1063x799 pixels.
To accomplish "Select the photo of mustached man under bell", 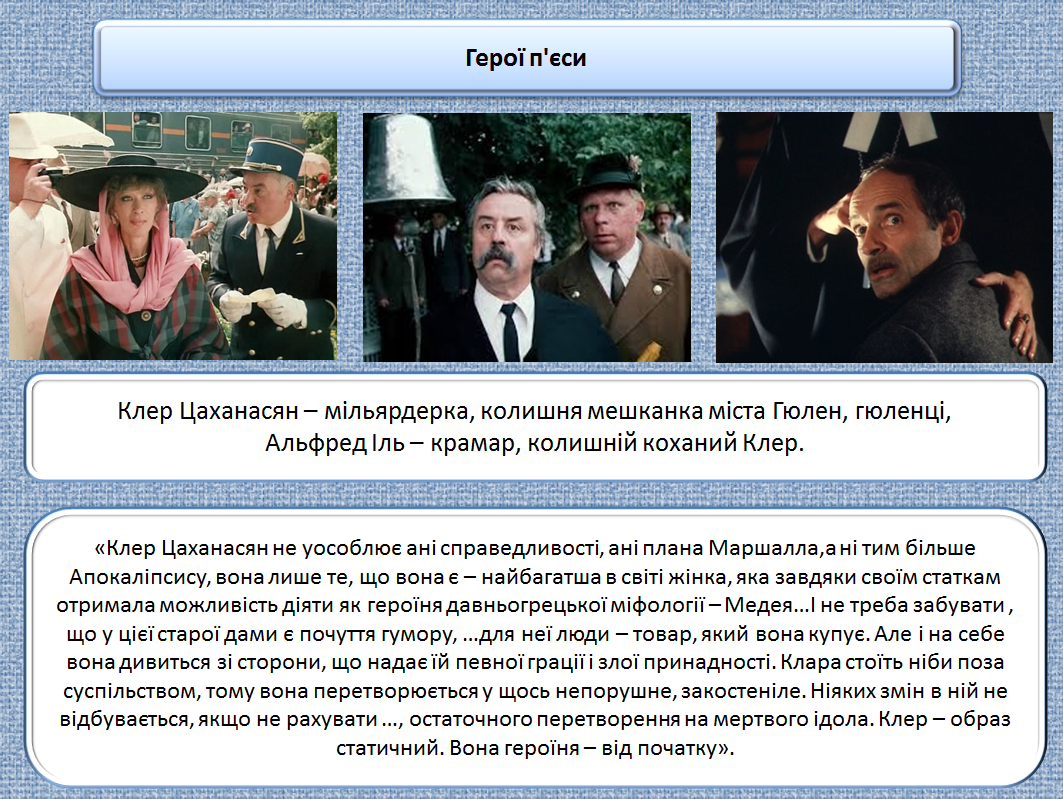I will point(527,237).
